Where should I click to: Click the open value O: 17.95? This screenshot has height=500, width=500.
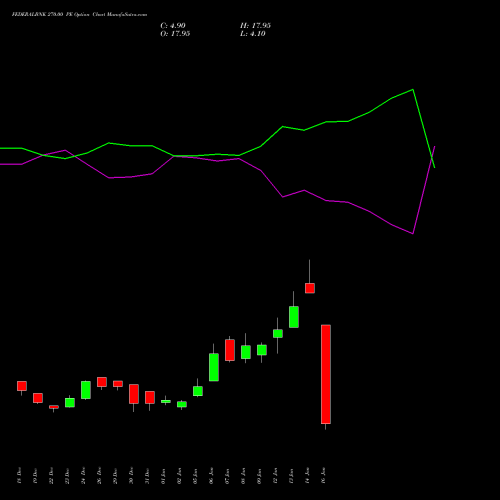[175, 34]
